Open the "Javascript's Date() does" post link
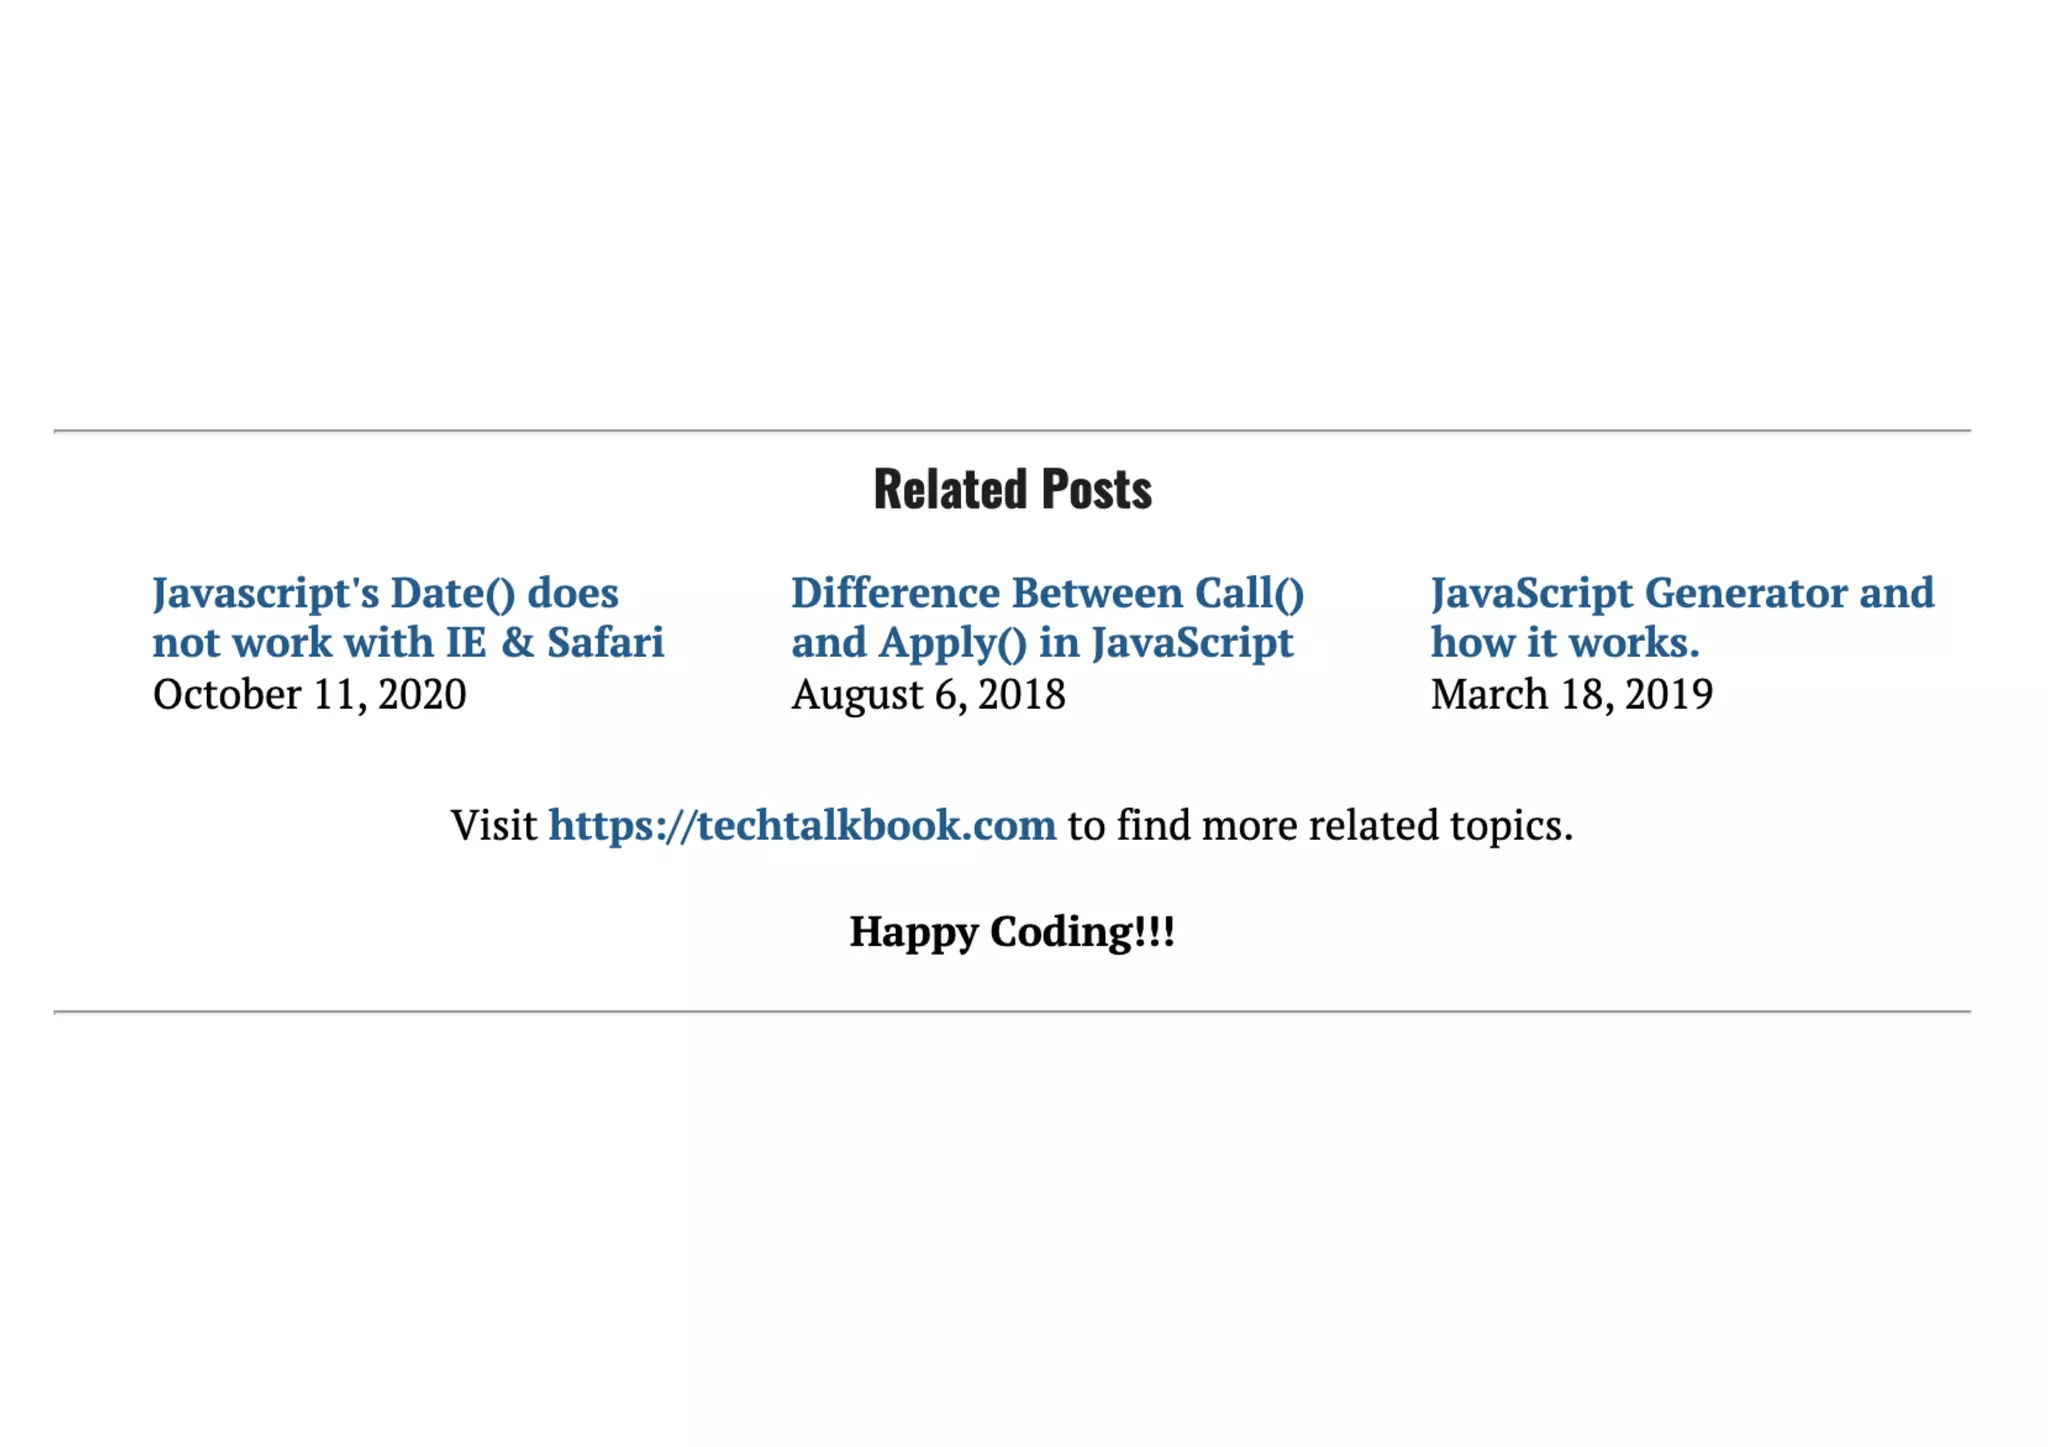Viewport: 2048px width, 1447px height. (385, 593)
